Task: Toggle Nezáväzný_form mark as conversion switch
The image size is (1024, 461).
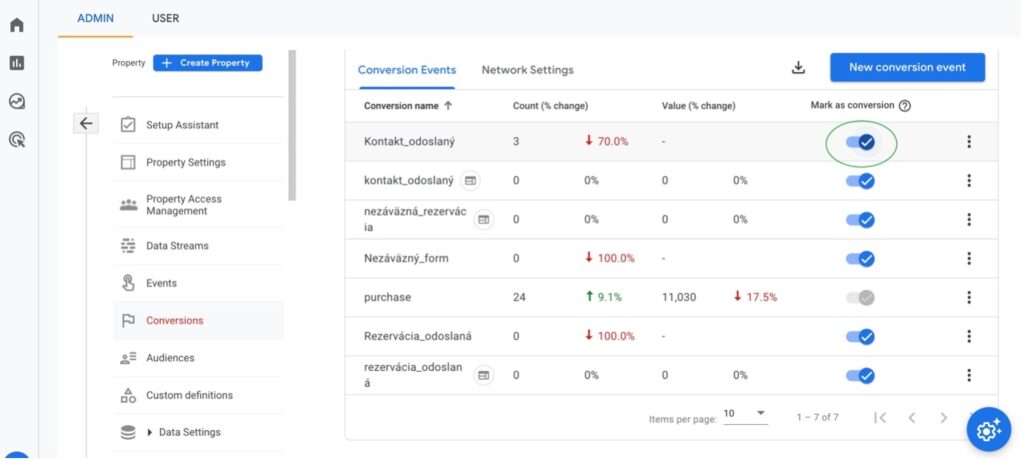Action: click(x=860, y=259)
